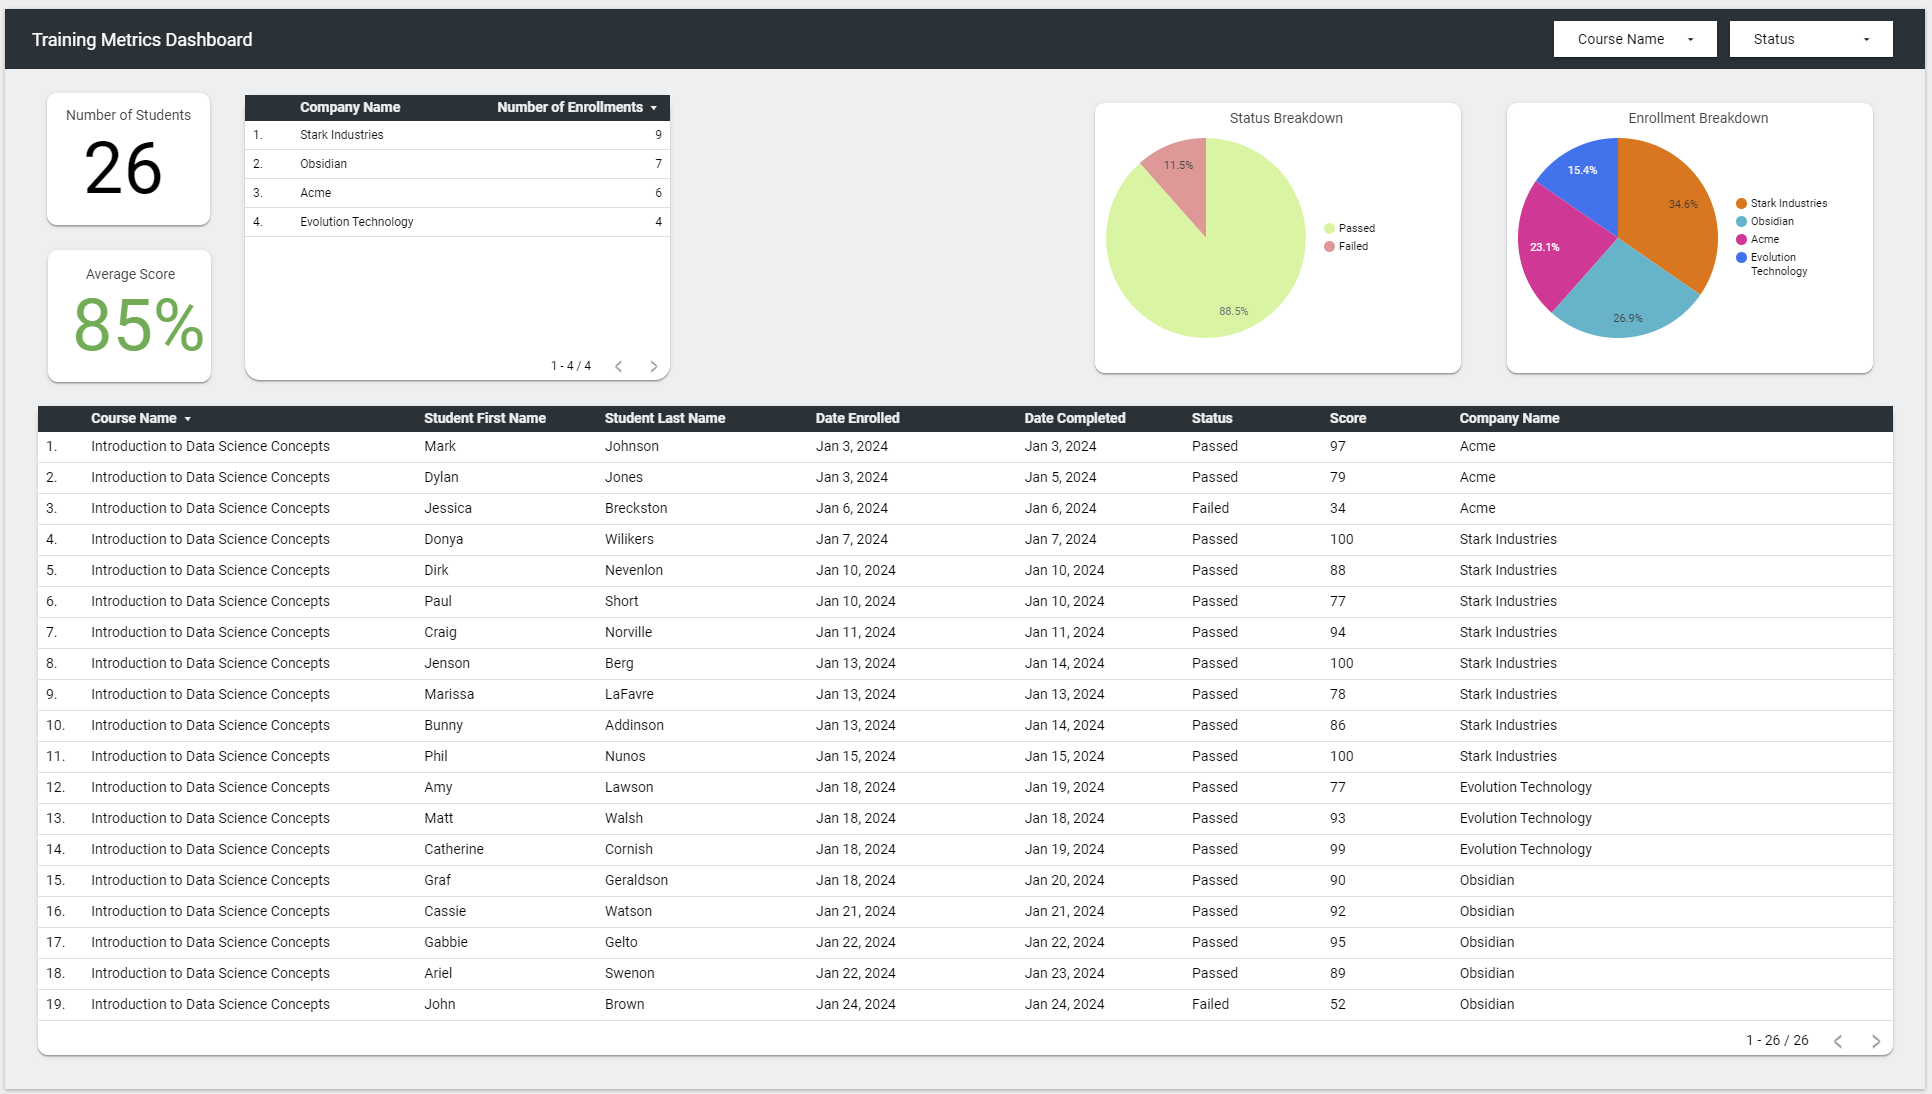Click the Number of Students scorecard
This screenshot has width=1932, height=1094.
[x=128, y=159]
